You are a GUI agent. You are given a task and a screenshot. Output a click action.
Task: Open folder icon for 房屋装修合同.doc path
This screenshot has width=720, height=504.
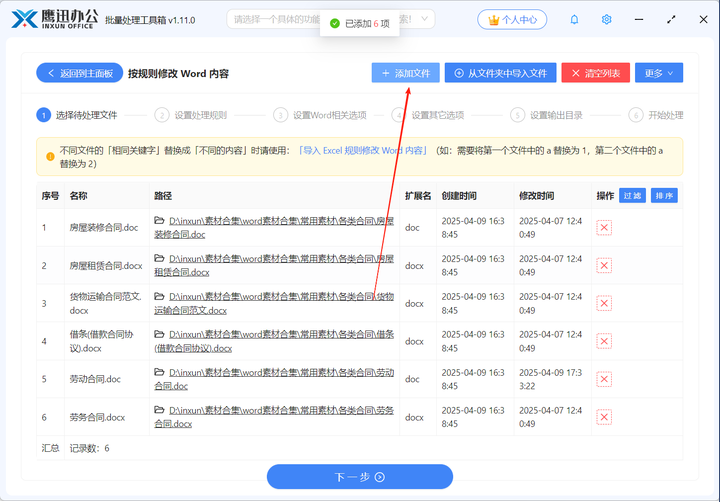coord(159,221)
